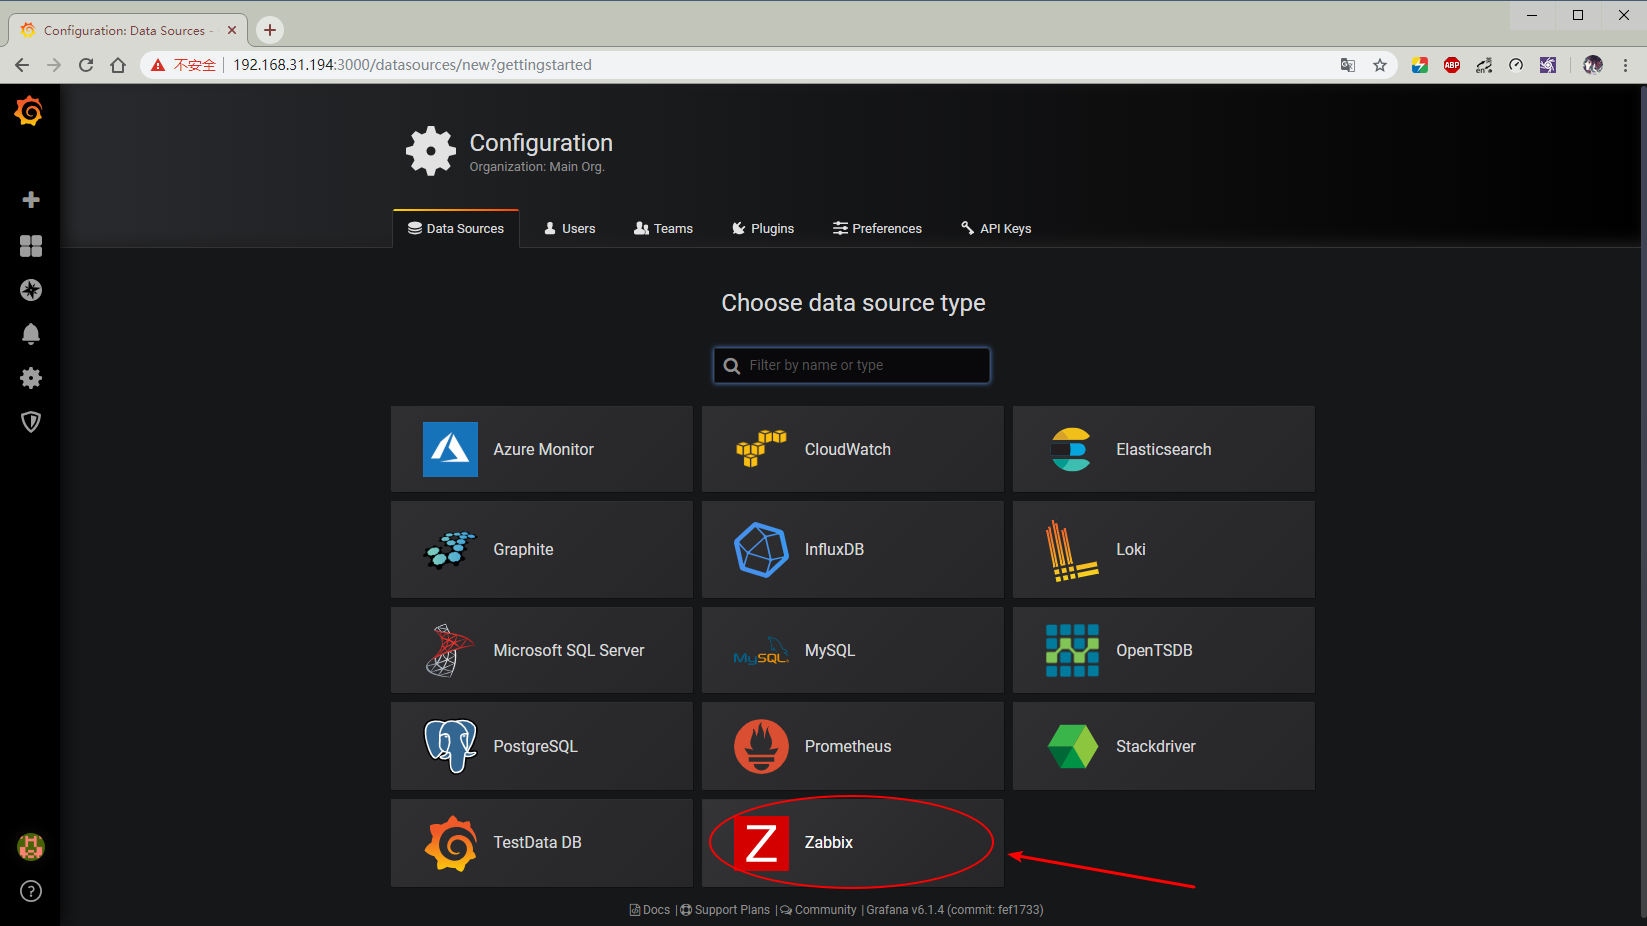Choose the Azure Monitor data source label
This screenshot has height=926, width=1647.
(543, 450)
